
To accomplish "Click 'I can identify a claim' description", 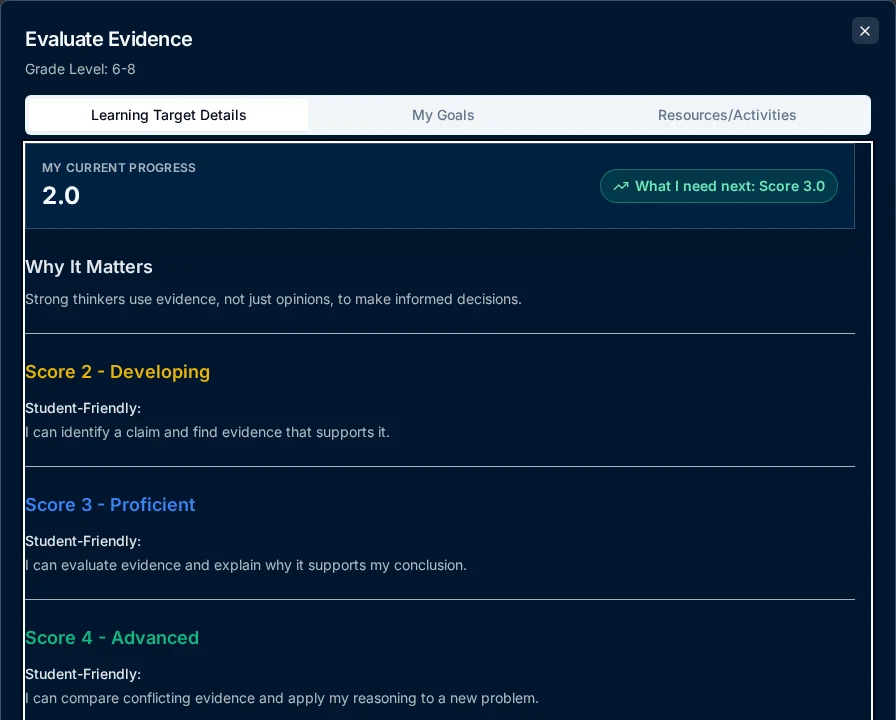I will coord(207,432).
